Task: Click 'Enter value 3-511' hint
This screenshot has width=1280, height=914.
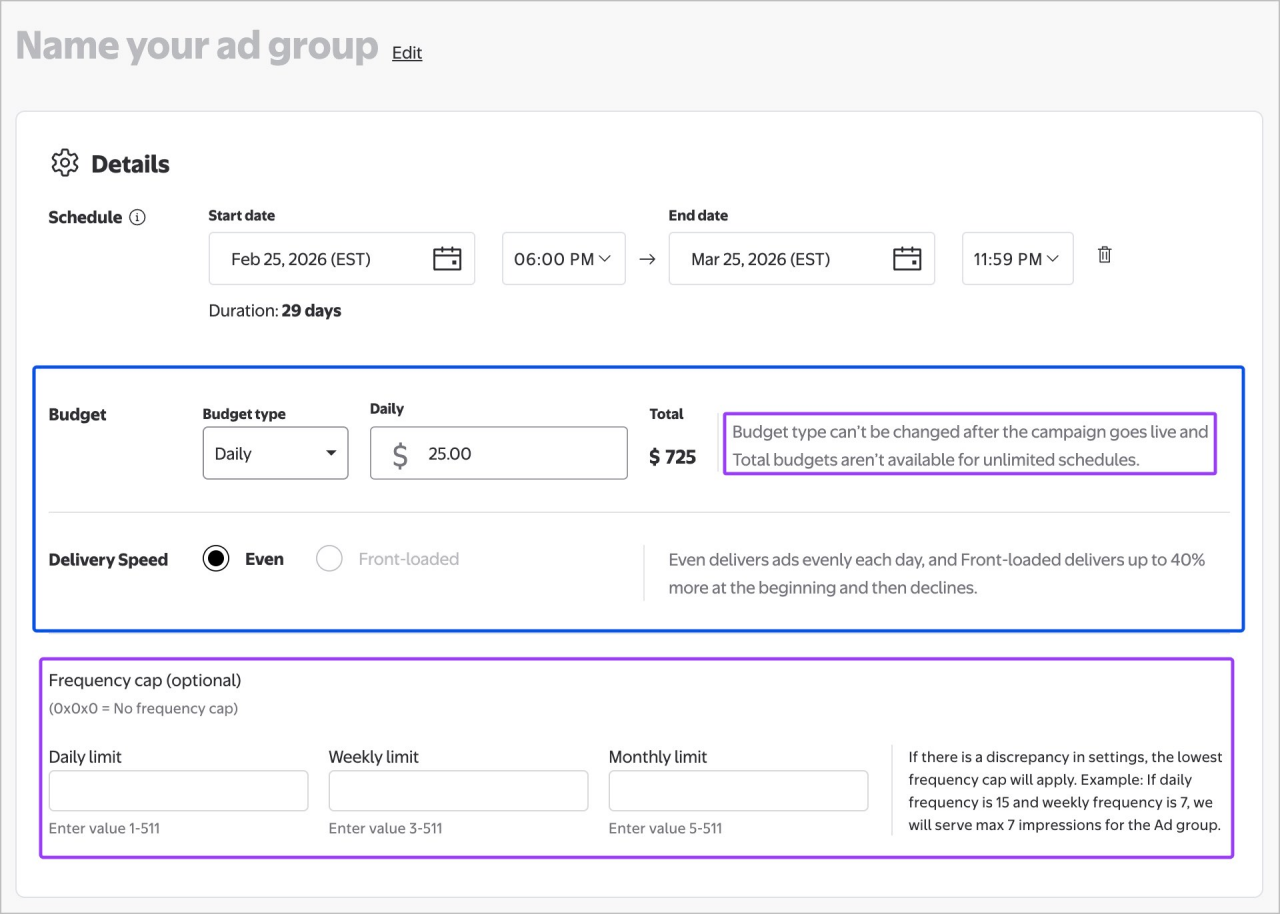Action: point(385,828)
